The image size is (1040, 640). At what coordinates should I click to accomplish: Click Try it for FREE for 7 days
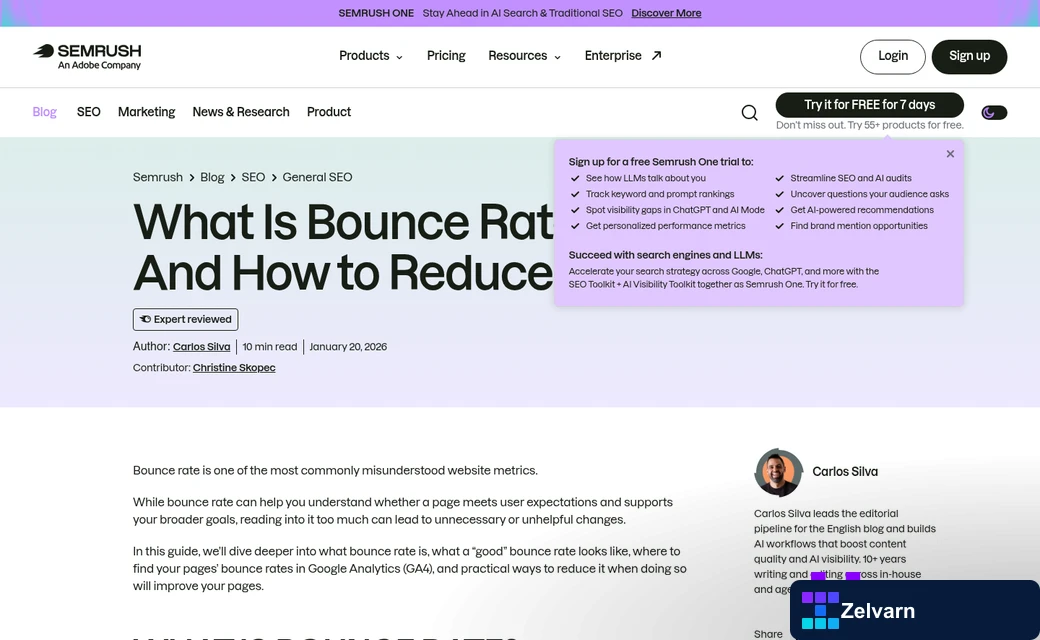tap(870, 105)
